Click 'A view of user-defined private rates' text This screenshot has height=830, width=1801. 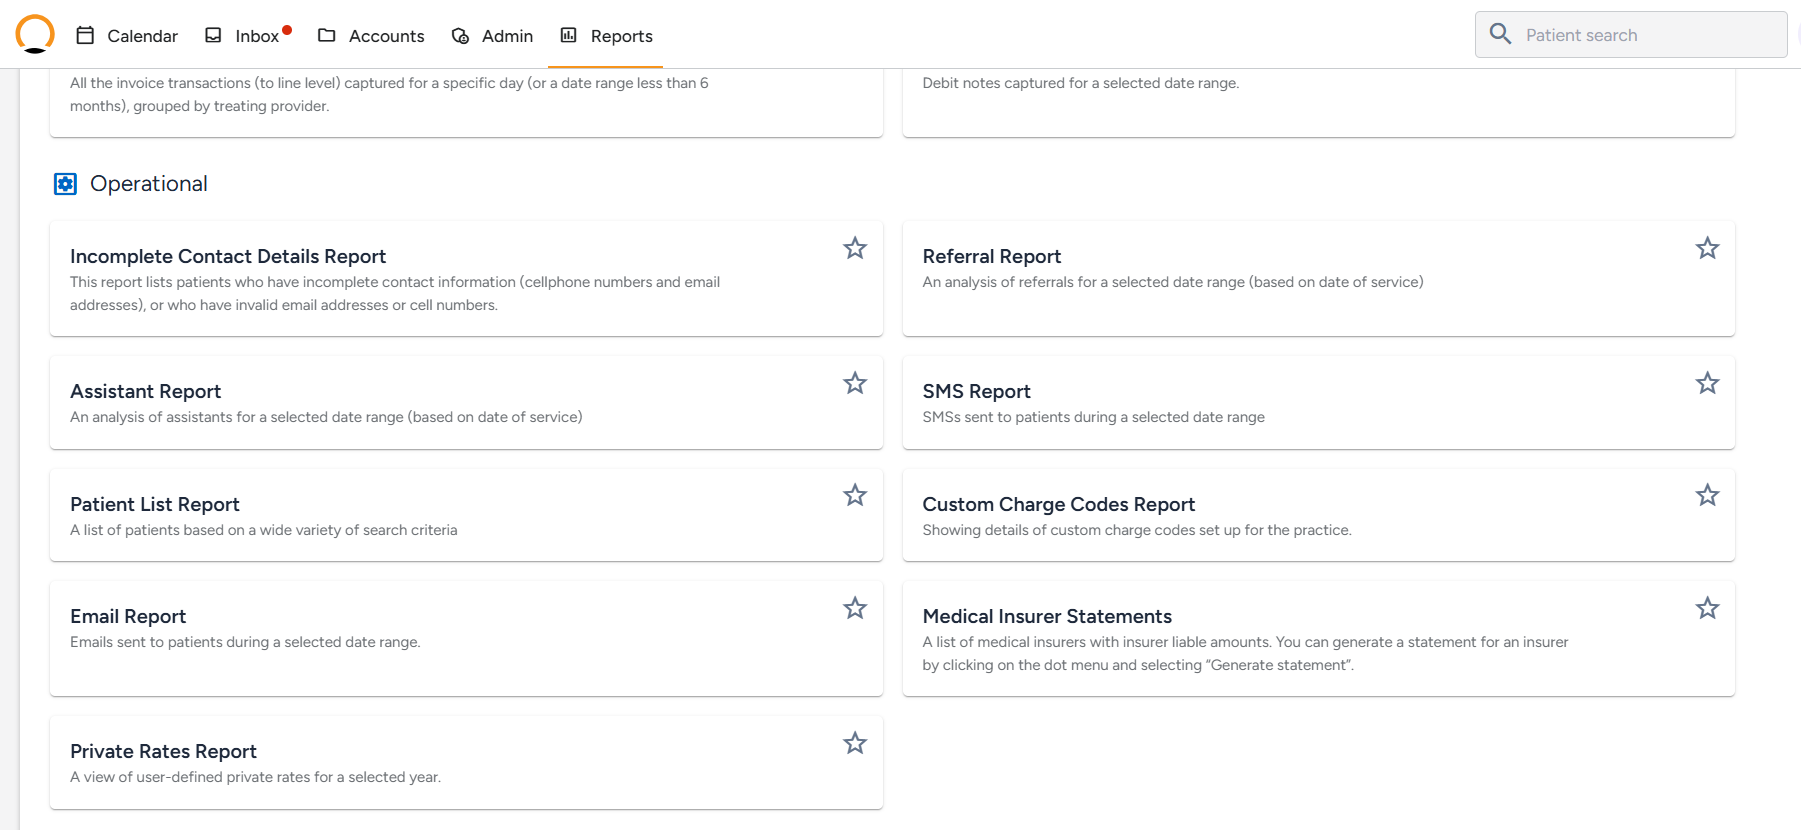[255, 777]
